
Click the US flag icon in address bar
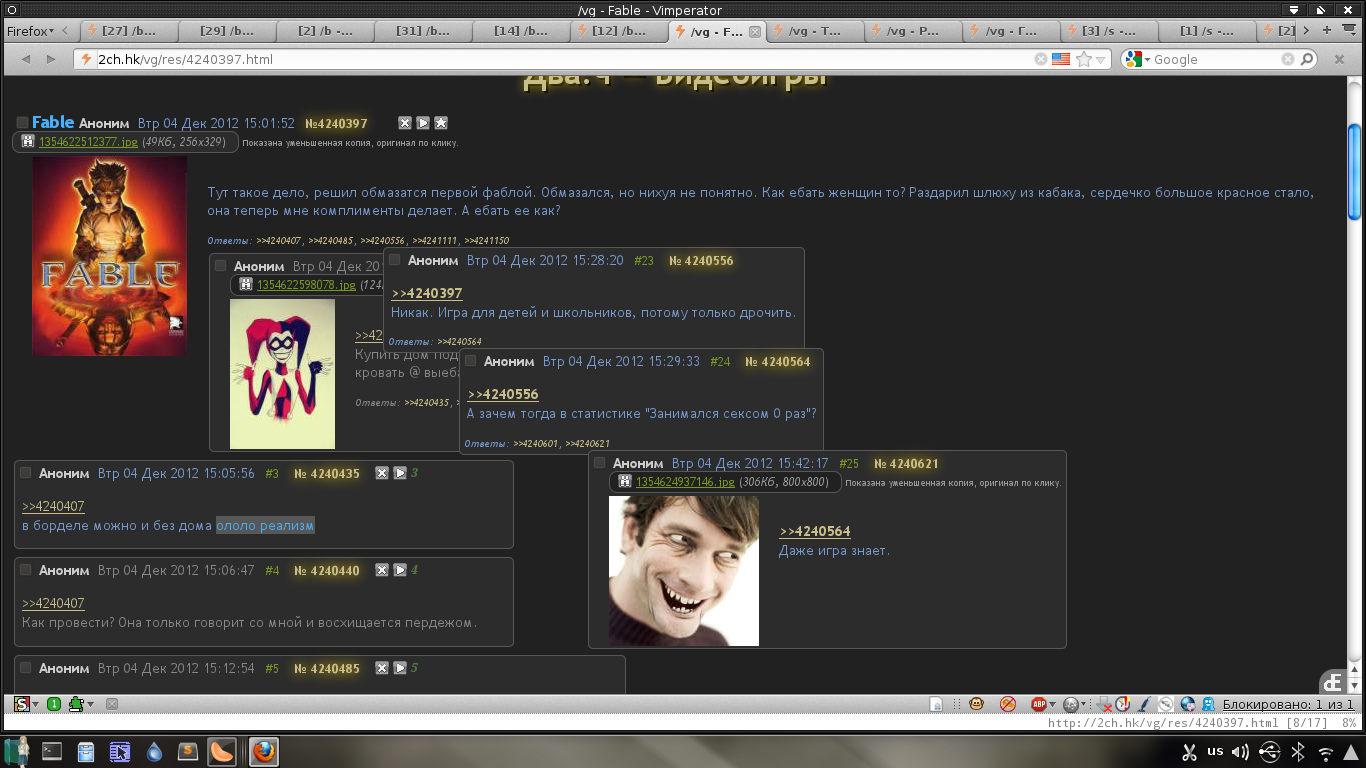click(x=1061, y=59)
